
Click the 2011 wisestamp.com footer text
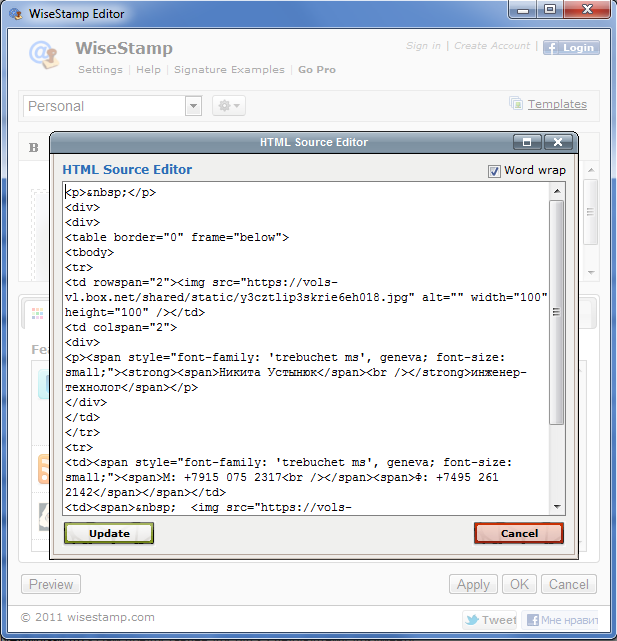(88, 617)
